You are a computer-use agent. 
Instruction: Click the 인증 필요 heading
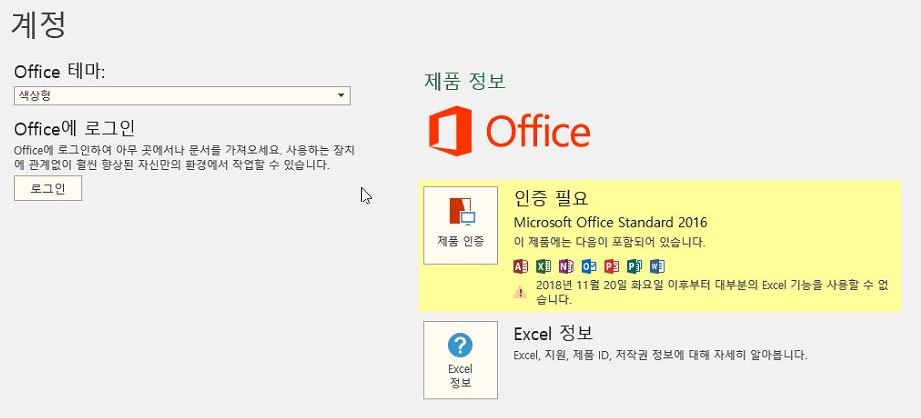point(551,198)
